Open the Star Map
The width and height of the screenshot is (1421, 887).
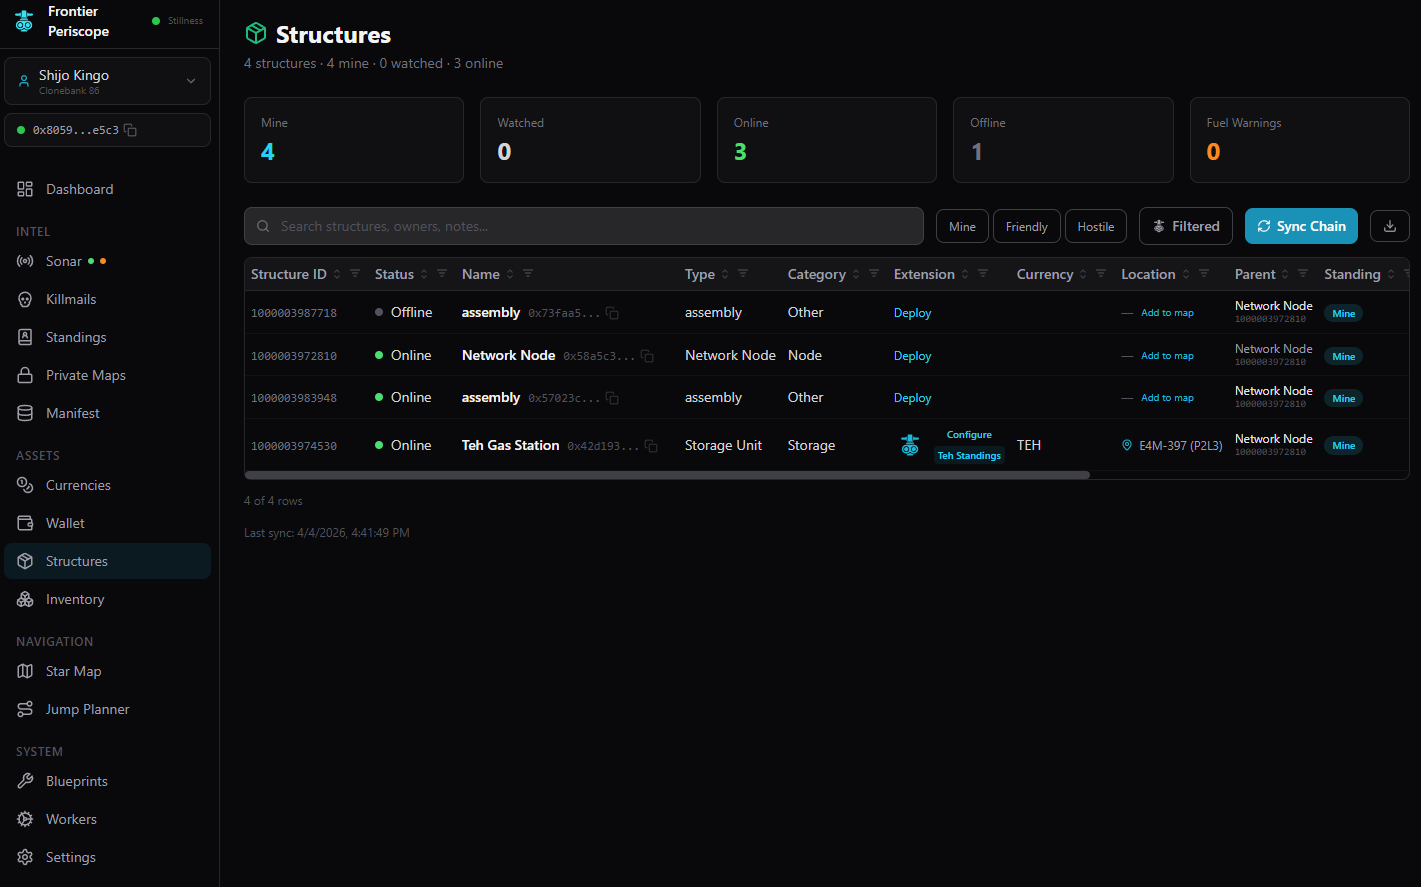107,671
